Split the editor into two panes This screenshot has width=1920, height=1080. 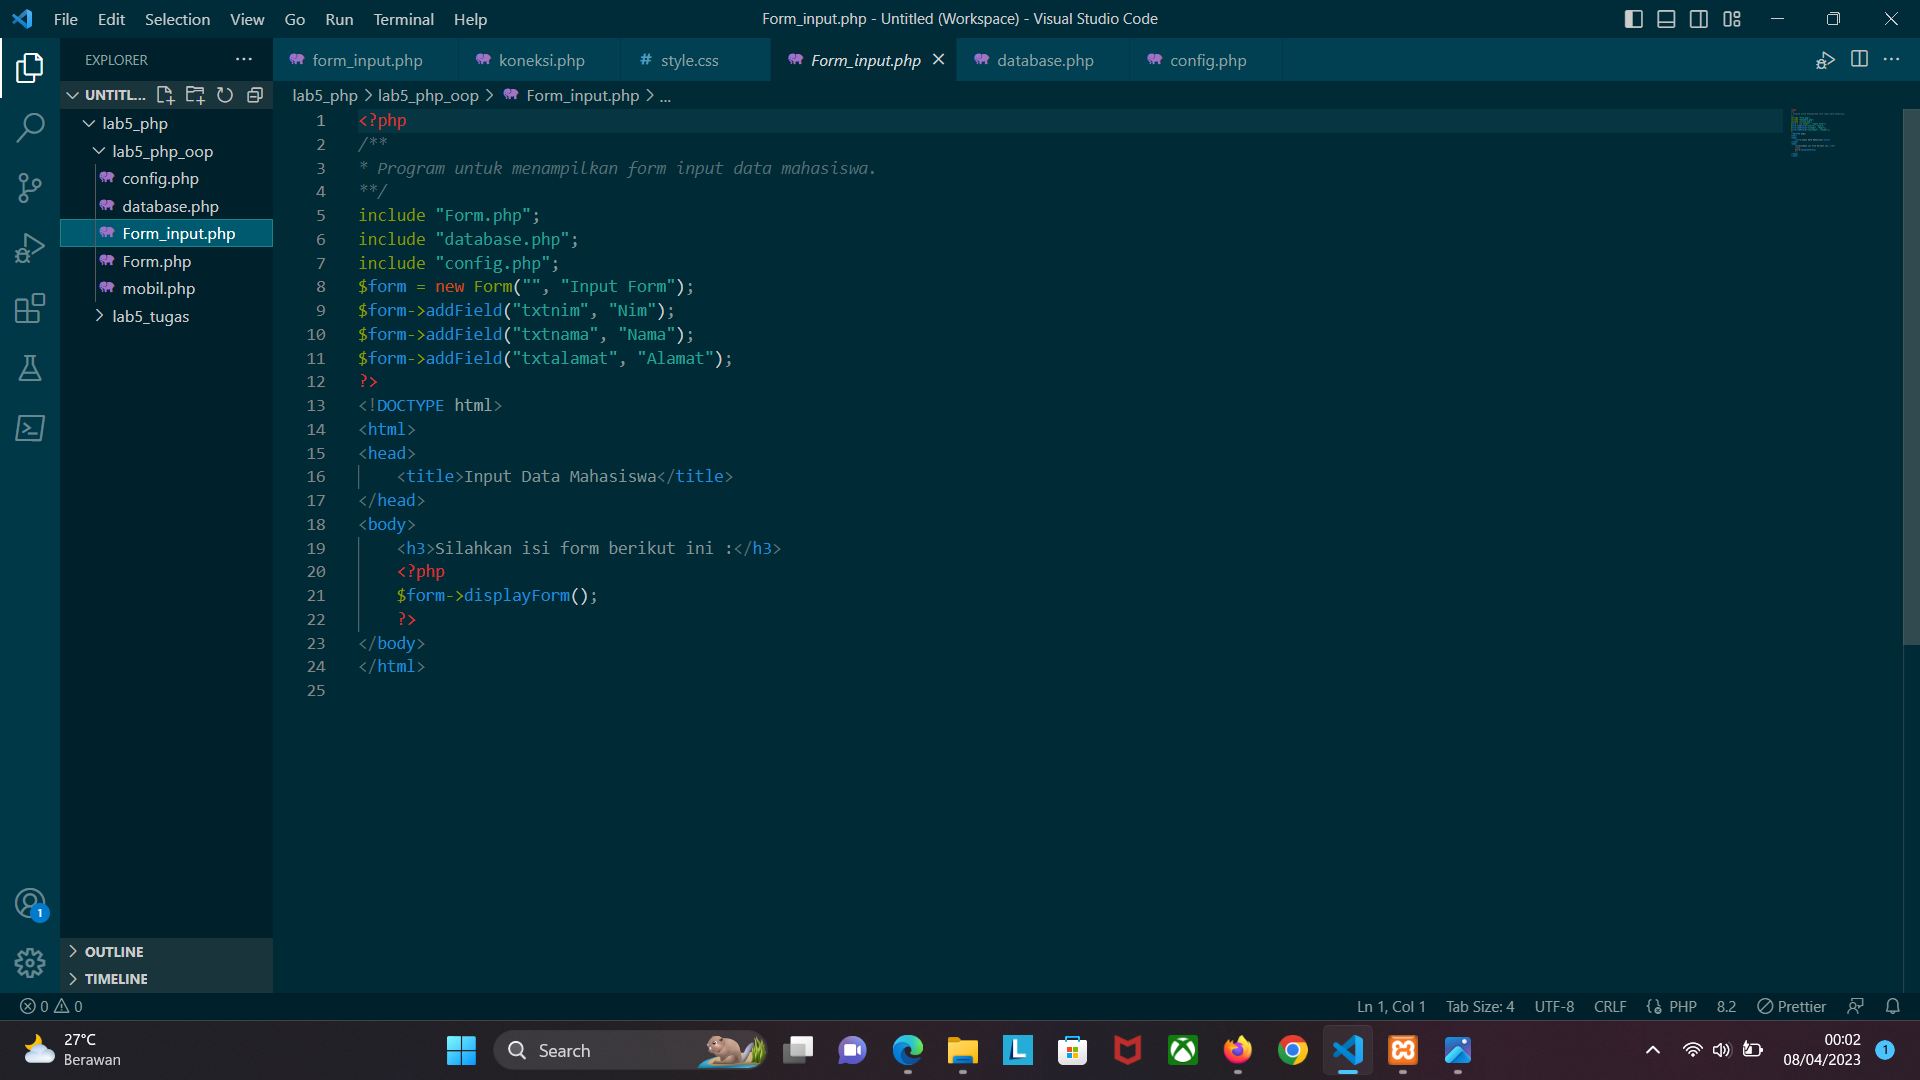point(1860,60)
